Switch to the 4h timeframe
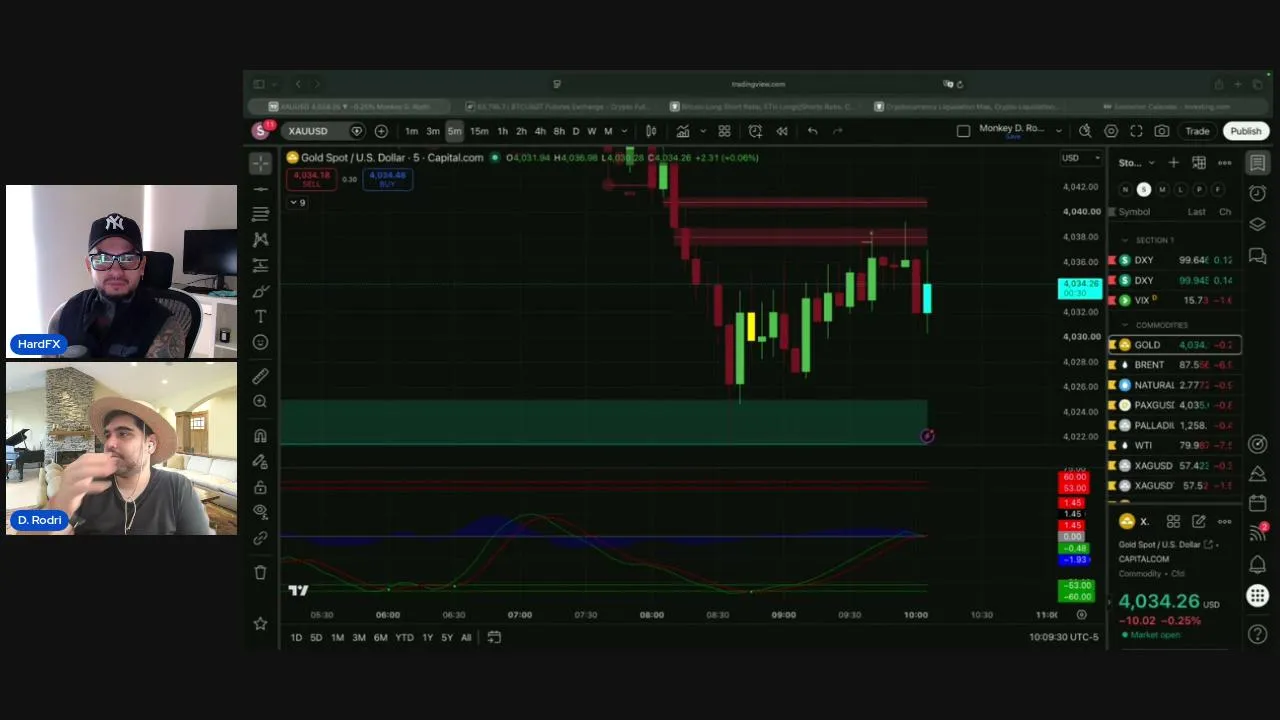1280x720 pixels. click(540, 131)
